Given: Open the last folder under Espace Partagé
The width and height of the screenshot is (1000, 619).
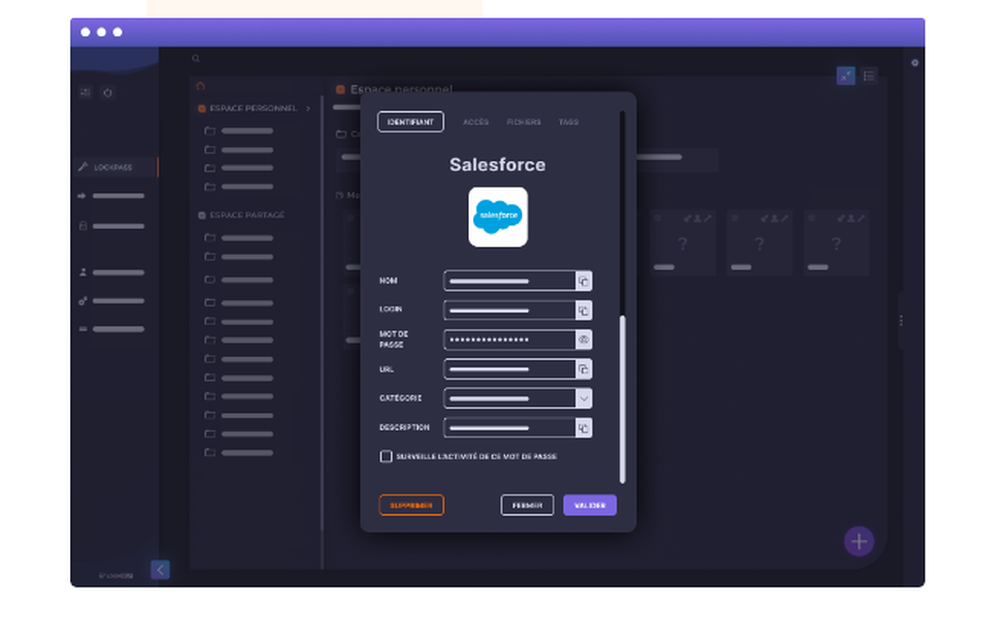Looking at the screenshot, I should pos(239,453).
